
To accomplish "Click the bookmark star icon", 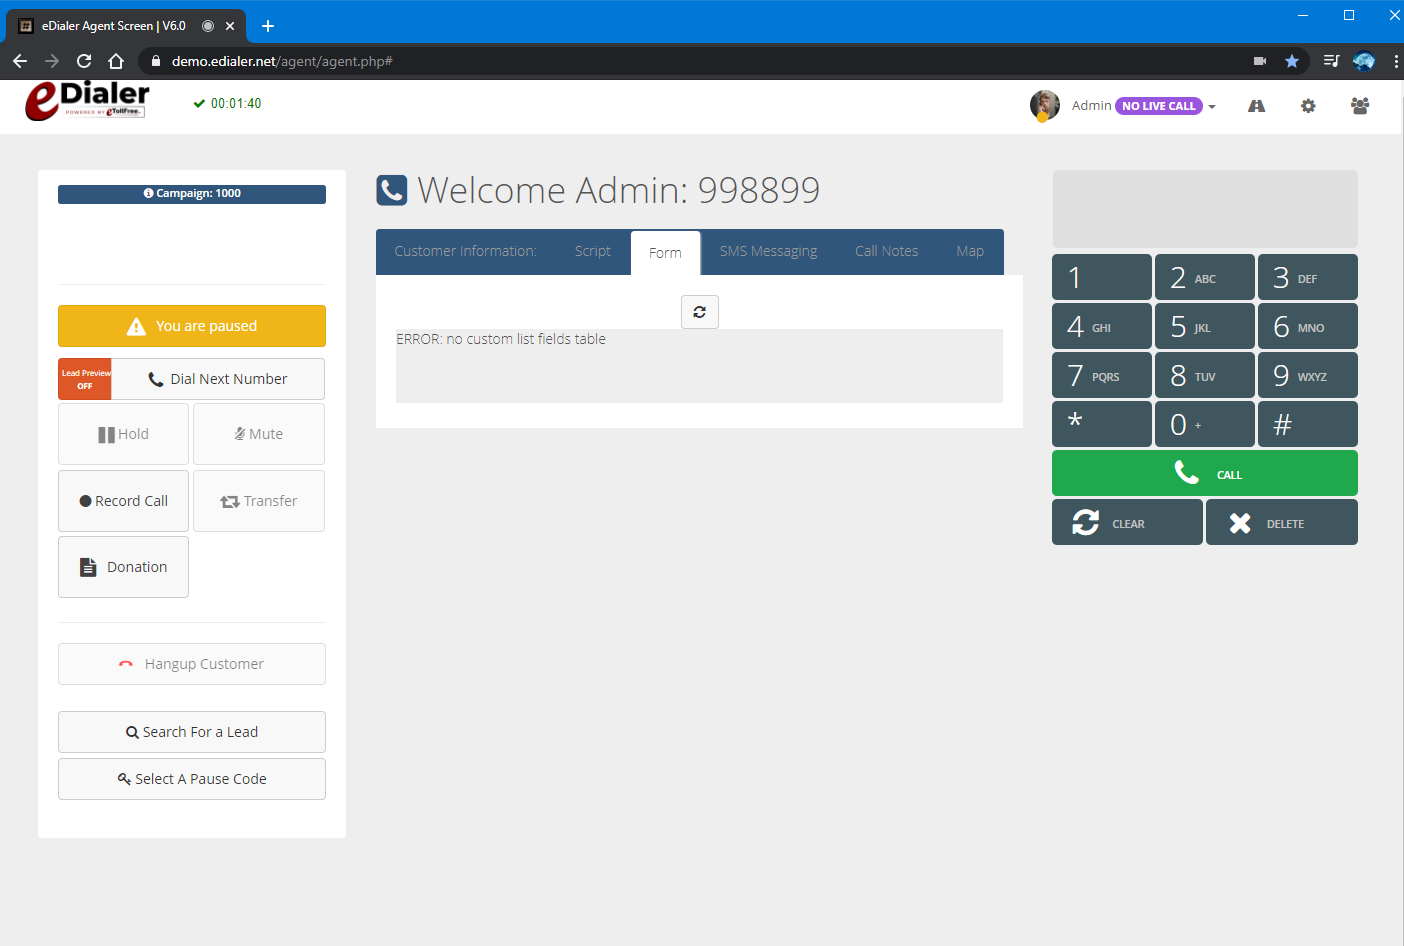I will (1292, 61).
